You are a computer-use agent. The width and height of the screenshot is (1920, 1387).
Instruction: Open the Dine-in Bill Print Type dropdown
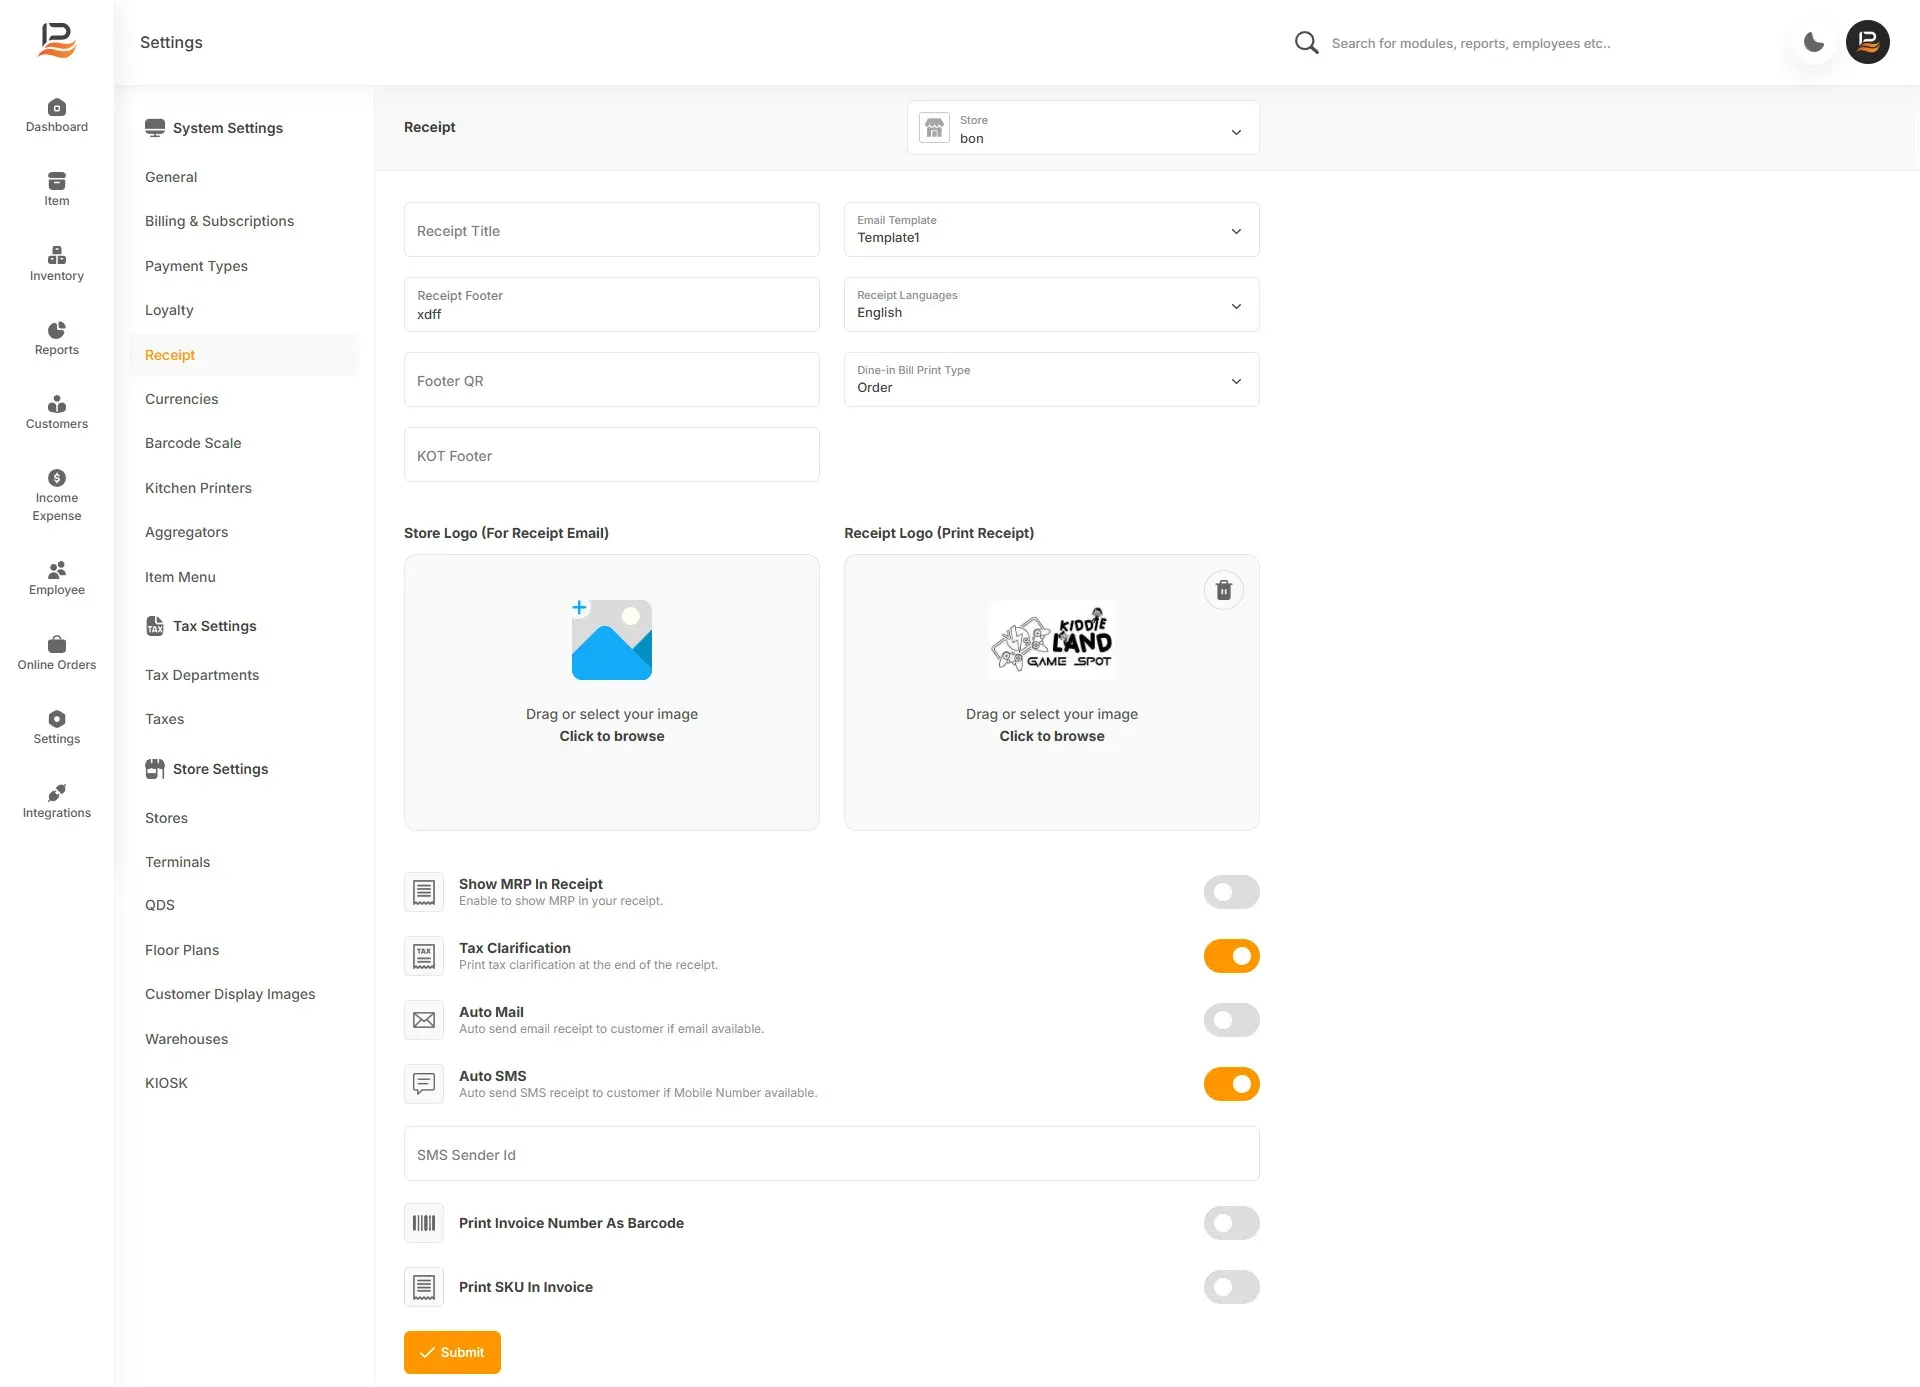pyautogui.click(x=1051, y=380)
